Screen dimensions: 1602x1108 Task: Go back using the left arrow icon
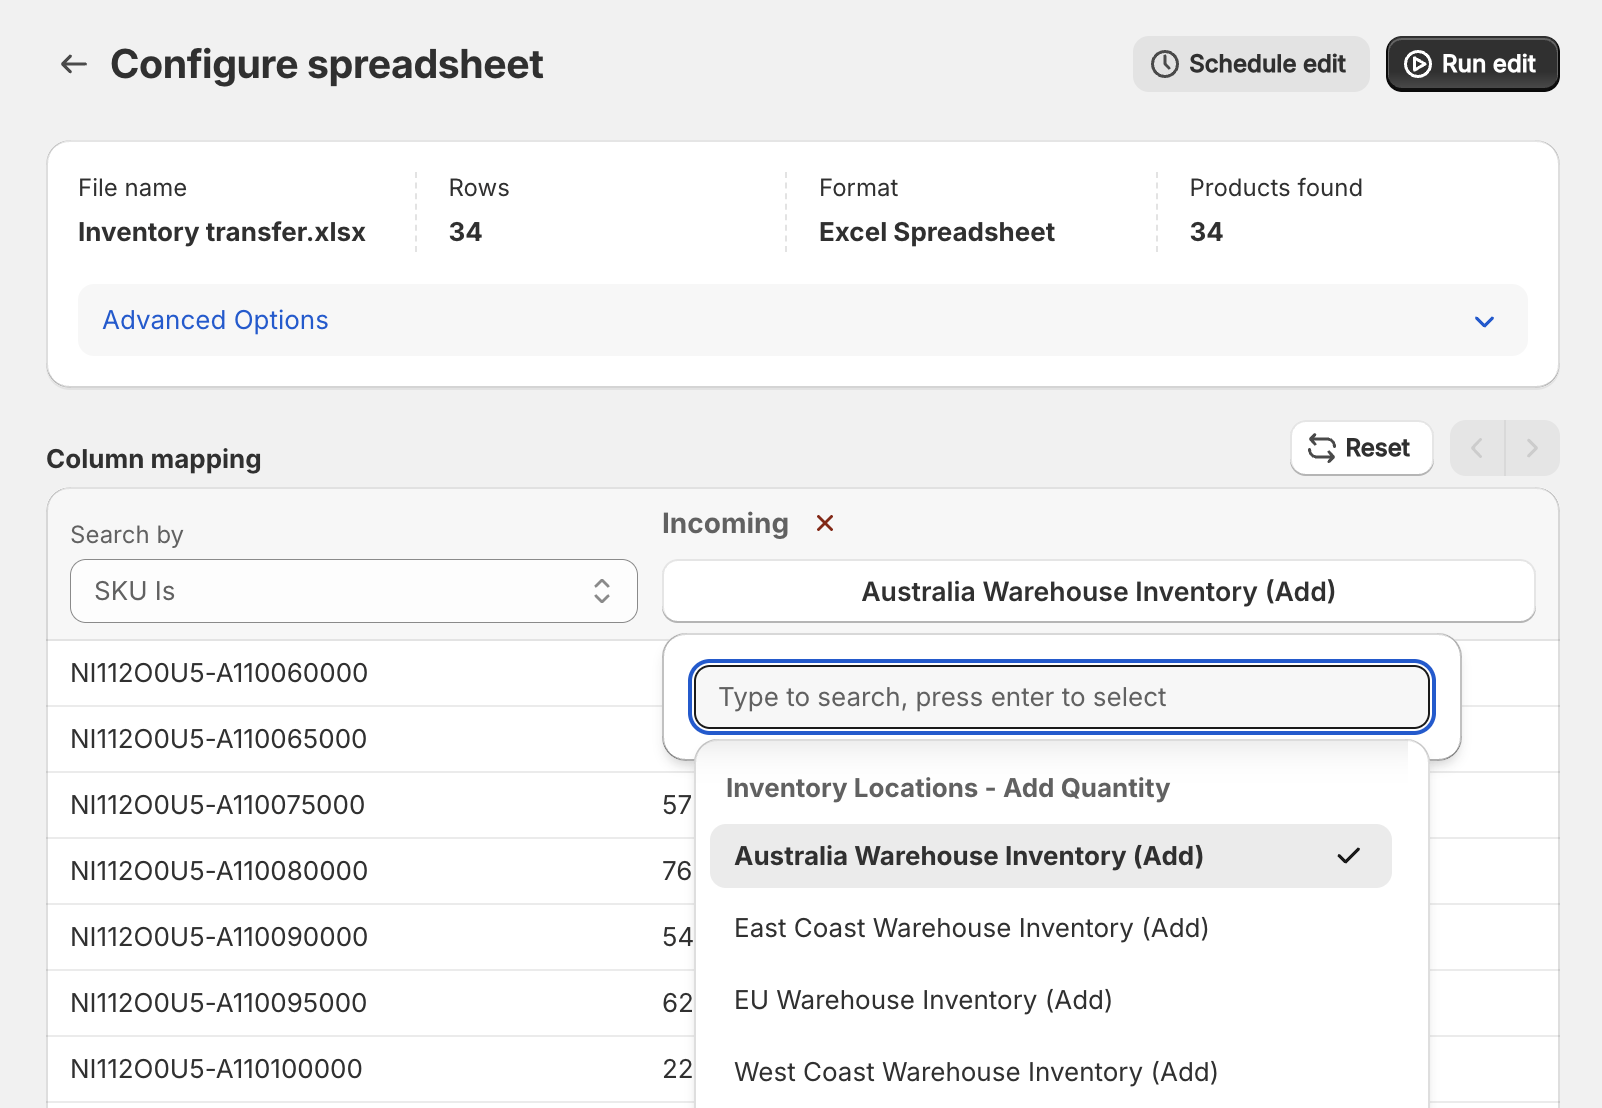[x=74, y=64]
